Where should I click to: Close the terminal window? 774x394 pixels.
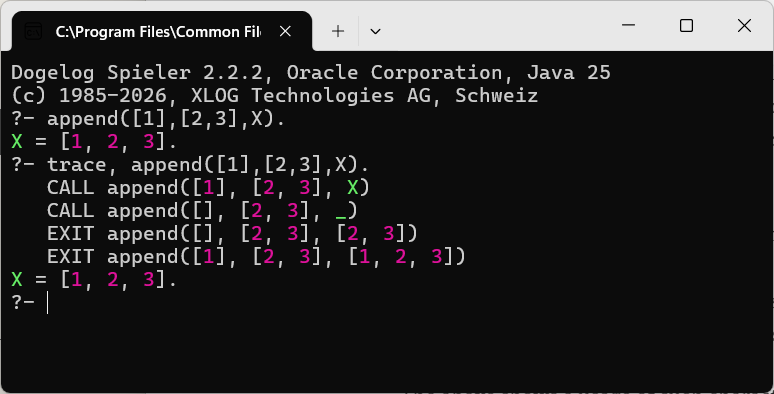744,25
